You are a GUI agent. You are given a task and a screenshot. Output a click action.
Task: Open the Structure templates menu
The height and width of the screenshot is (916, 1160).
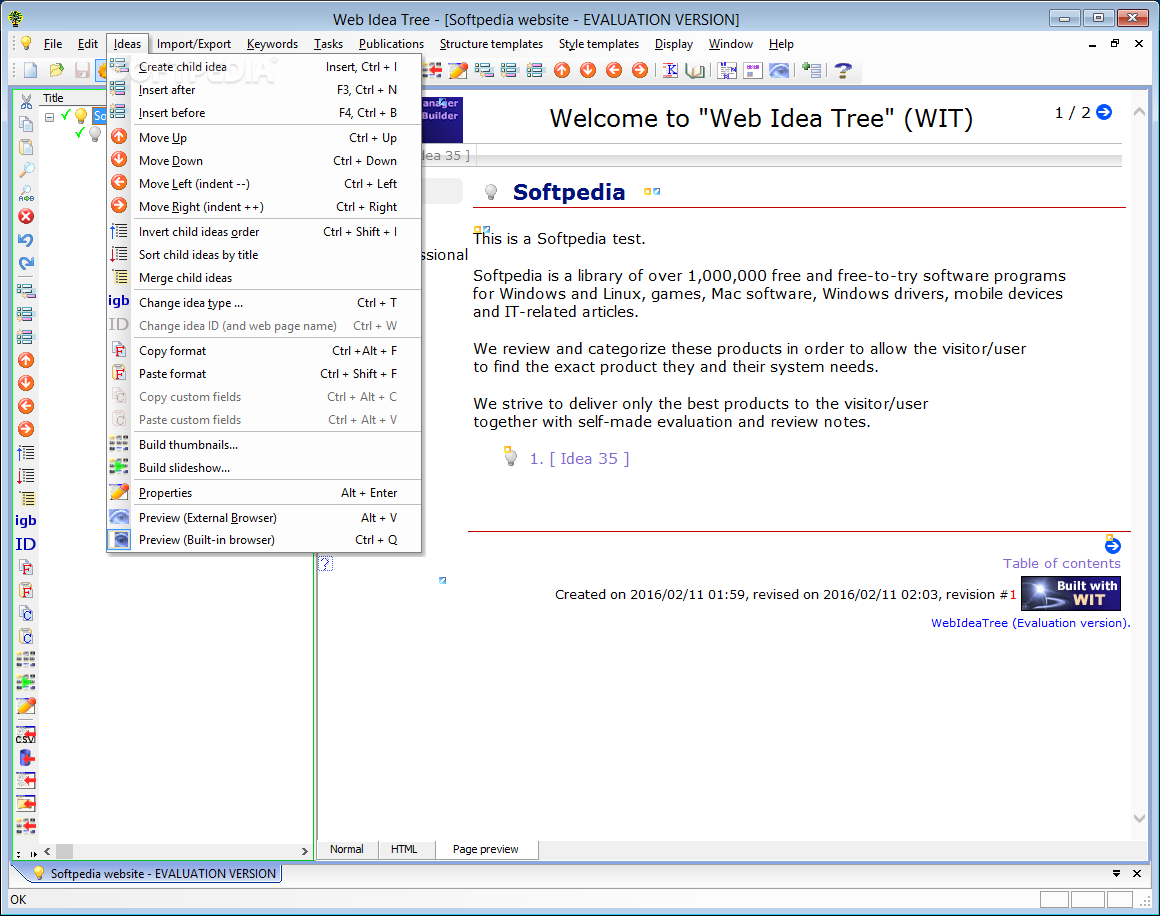pyautogui.click(x=491, y=44)
